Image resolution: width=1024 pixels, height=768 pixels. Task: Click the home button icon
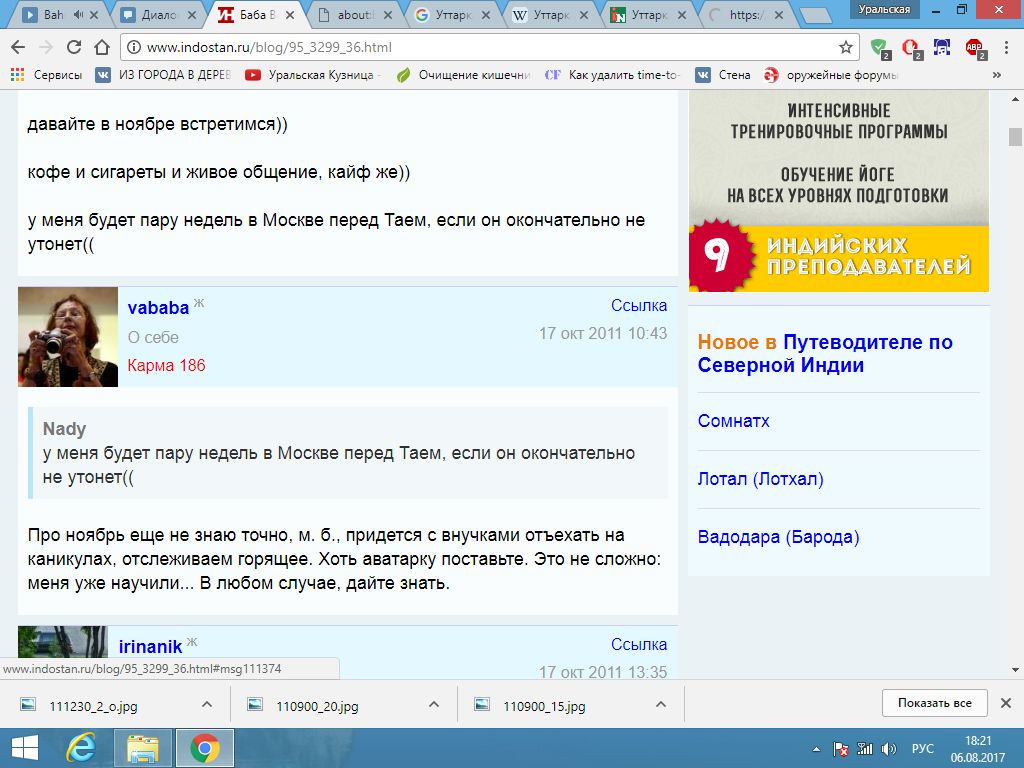(x=101, y=47)
